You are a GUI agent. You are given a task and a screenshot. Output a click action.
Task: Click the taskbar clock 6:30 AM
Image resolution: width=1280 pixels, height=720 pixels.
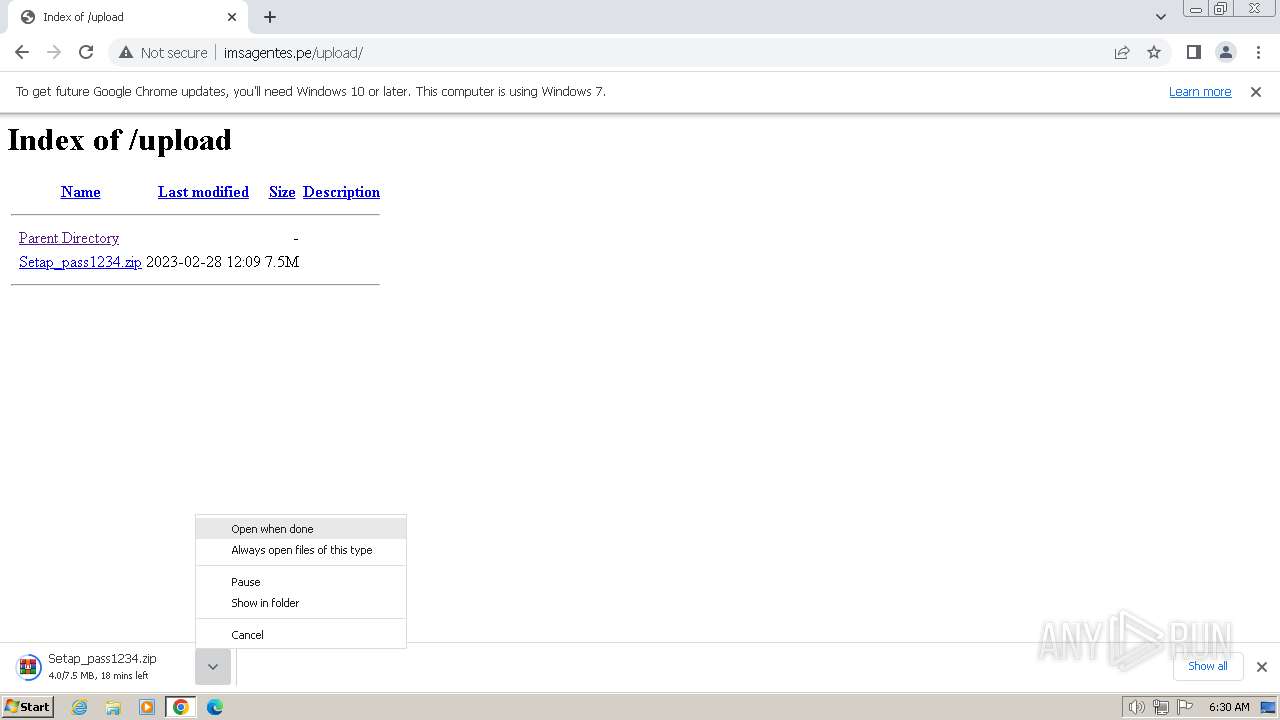pyautogui.click(x=1229, y=707)
